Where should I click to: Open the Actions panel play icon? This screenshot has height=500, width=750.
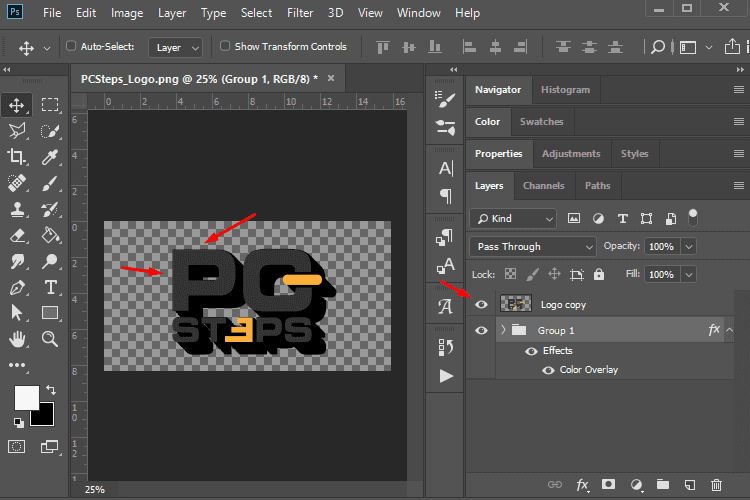[x=446, y=376]
